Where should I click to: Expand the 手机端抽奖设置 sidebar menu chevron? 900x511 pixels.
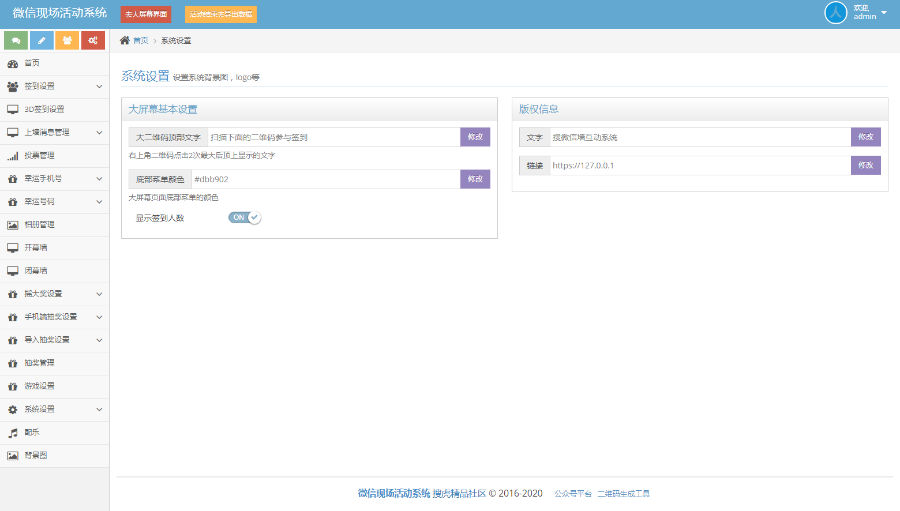(x=99, y=318)
